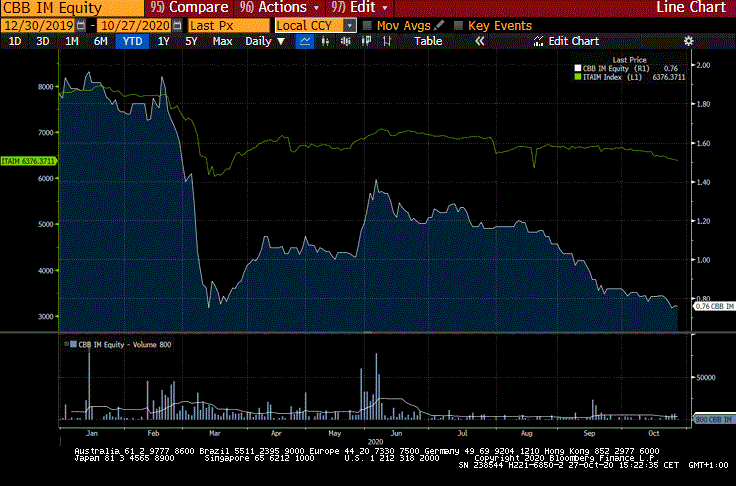The height and width of the screenshot is (486, 736).
Task: Click the Line Chart title
Action: point(690,8)
